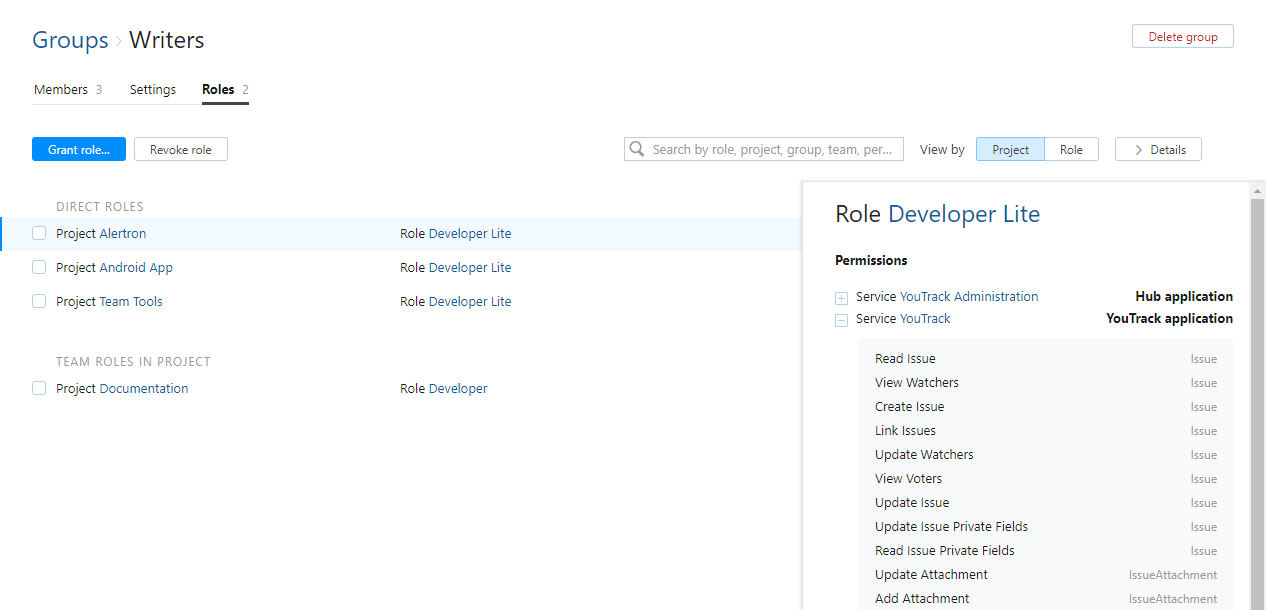Tick the Team Tools project checkbox
1266x610 pixels.
[39, 301]
